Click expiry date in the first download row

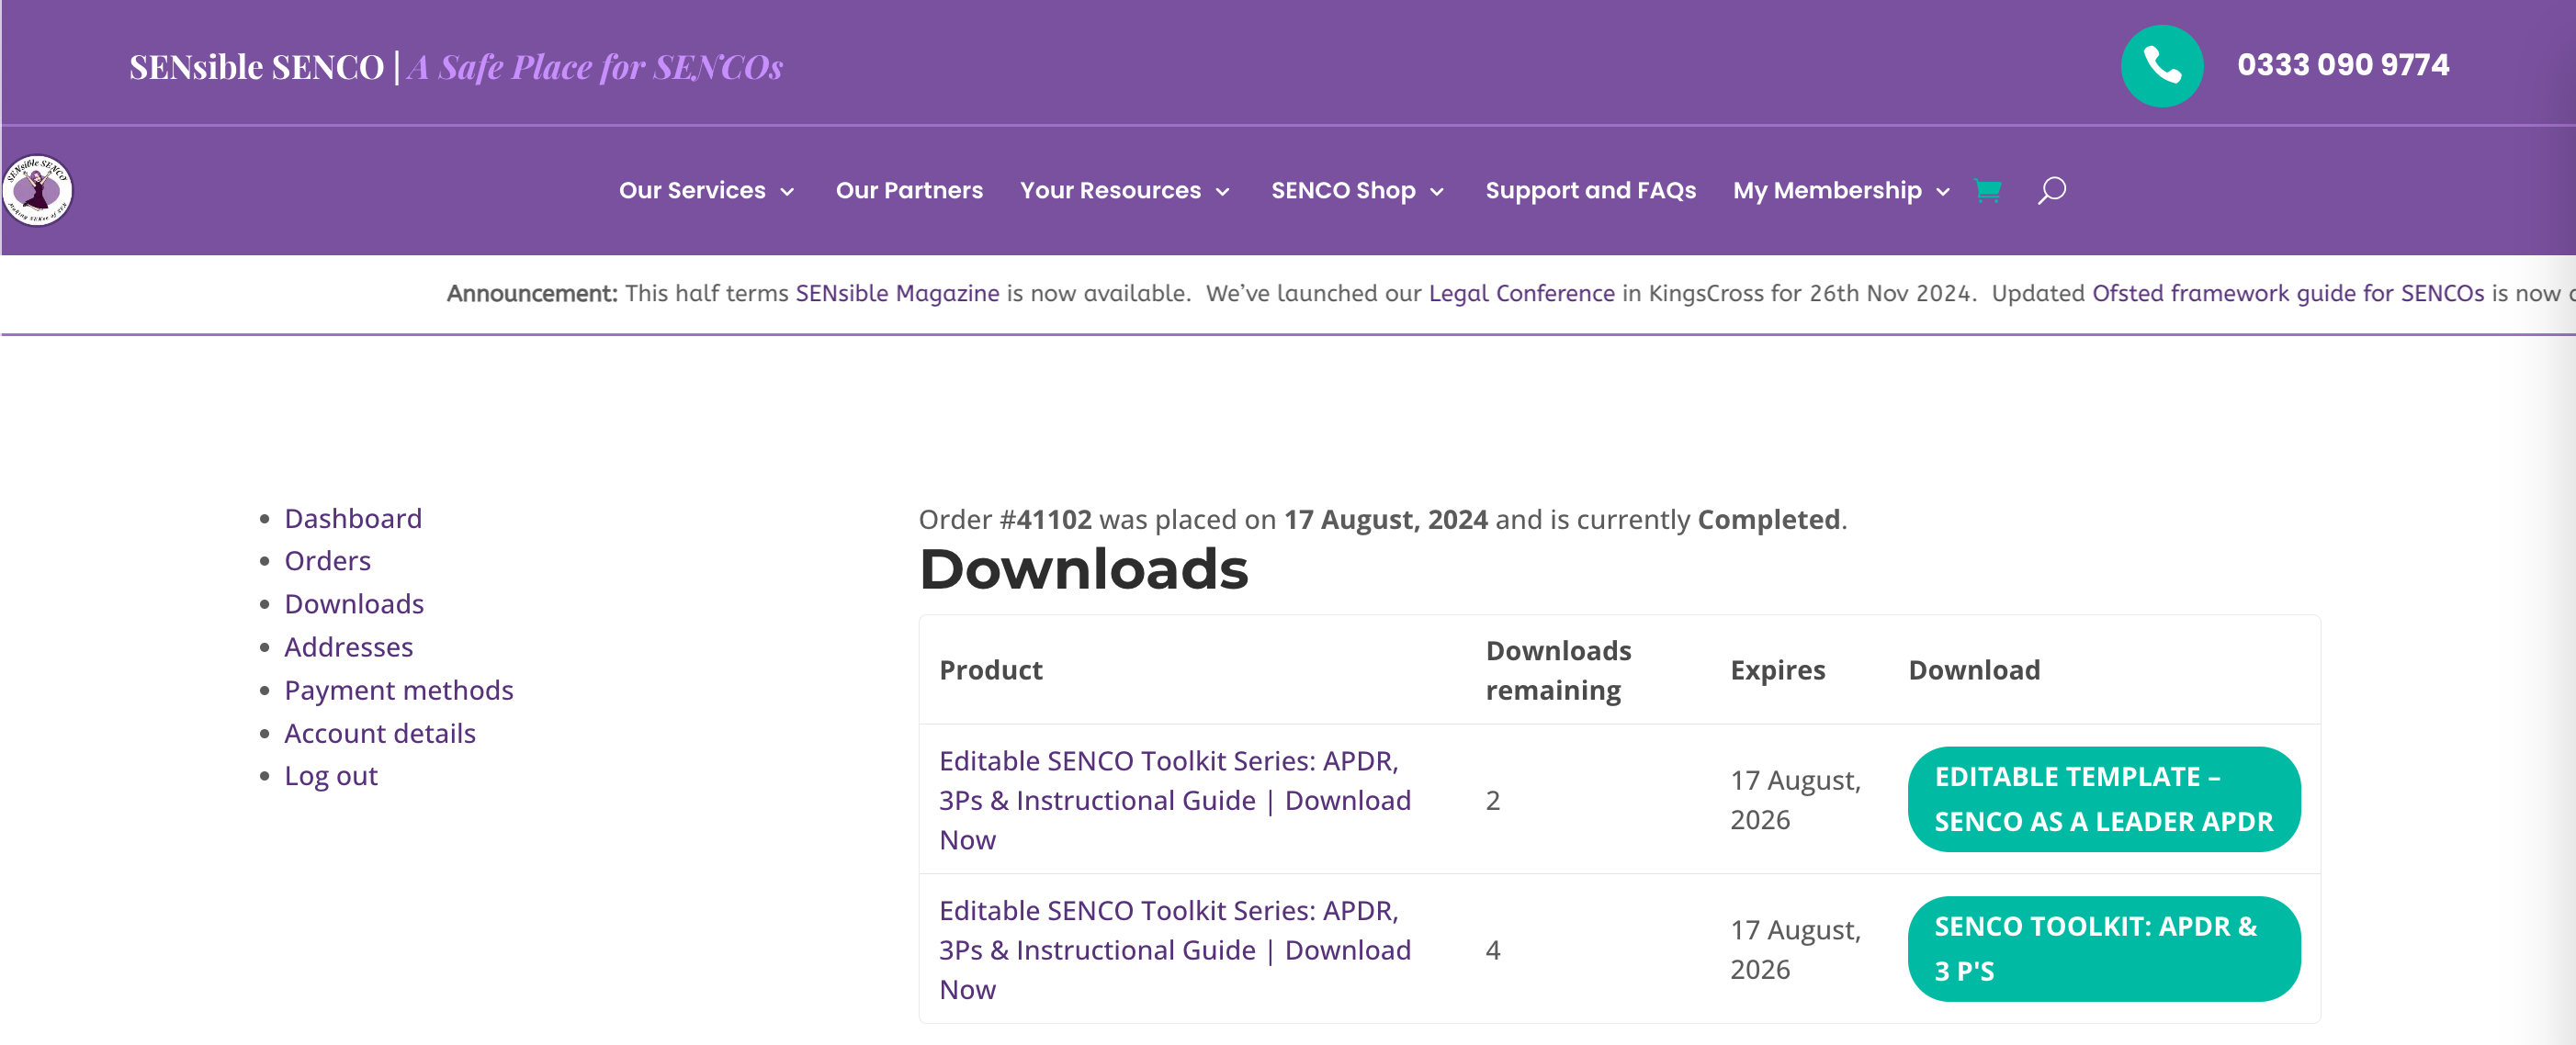click(x=1795, y=800)
